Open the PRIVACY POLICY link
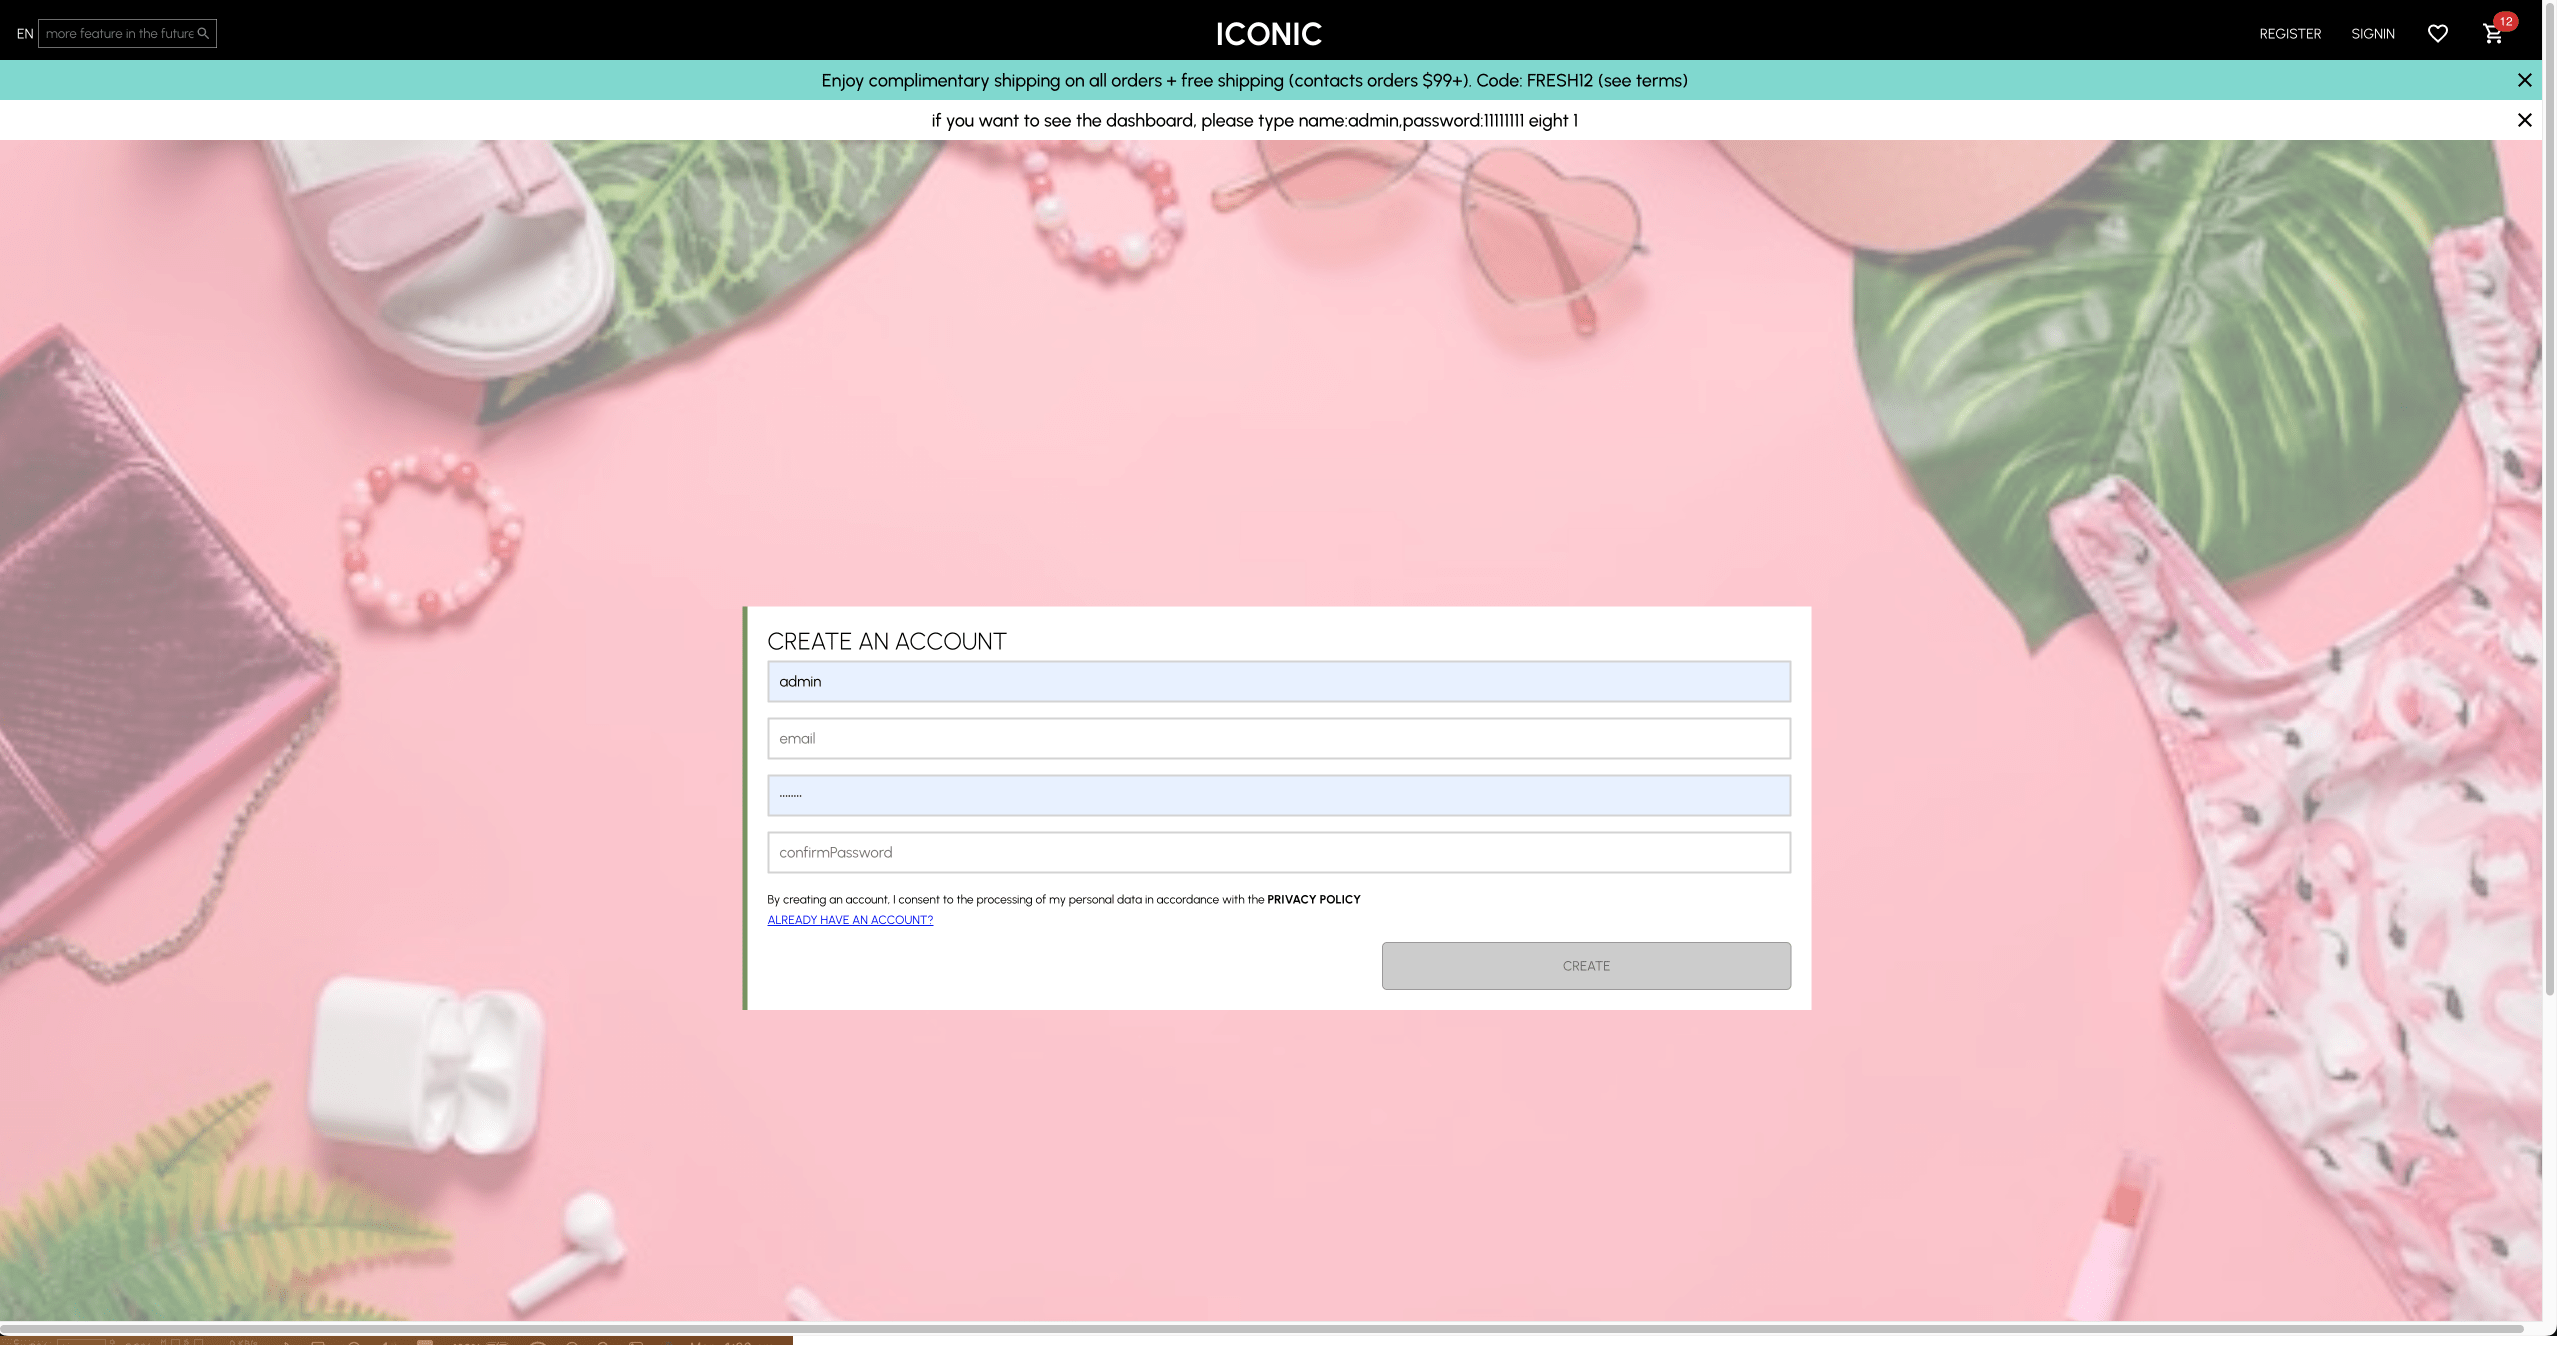2557x1345 pixels. coord(1313,899)
